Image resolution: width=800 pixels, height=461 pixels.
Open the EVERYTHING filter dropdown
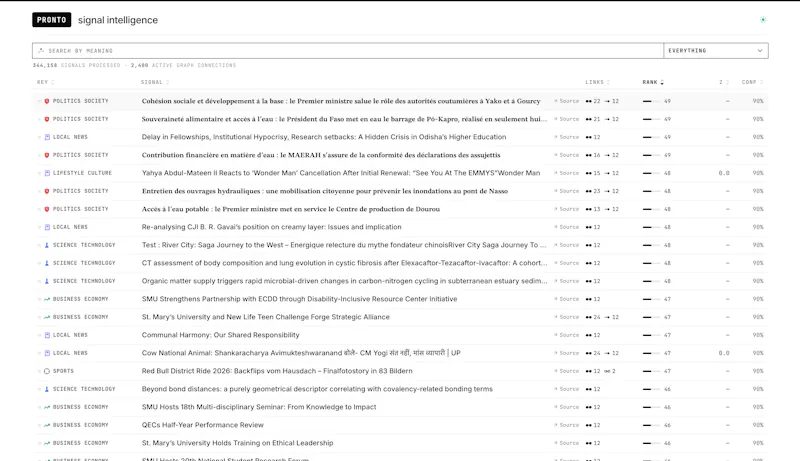[x=716, y=50]
